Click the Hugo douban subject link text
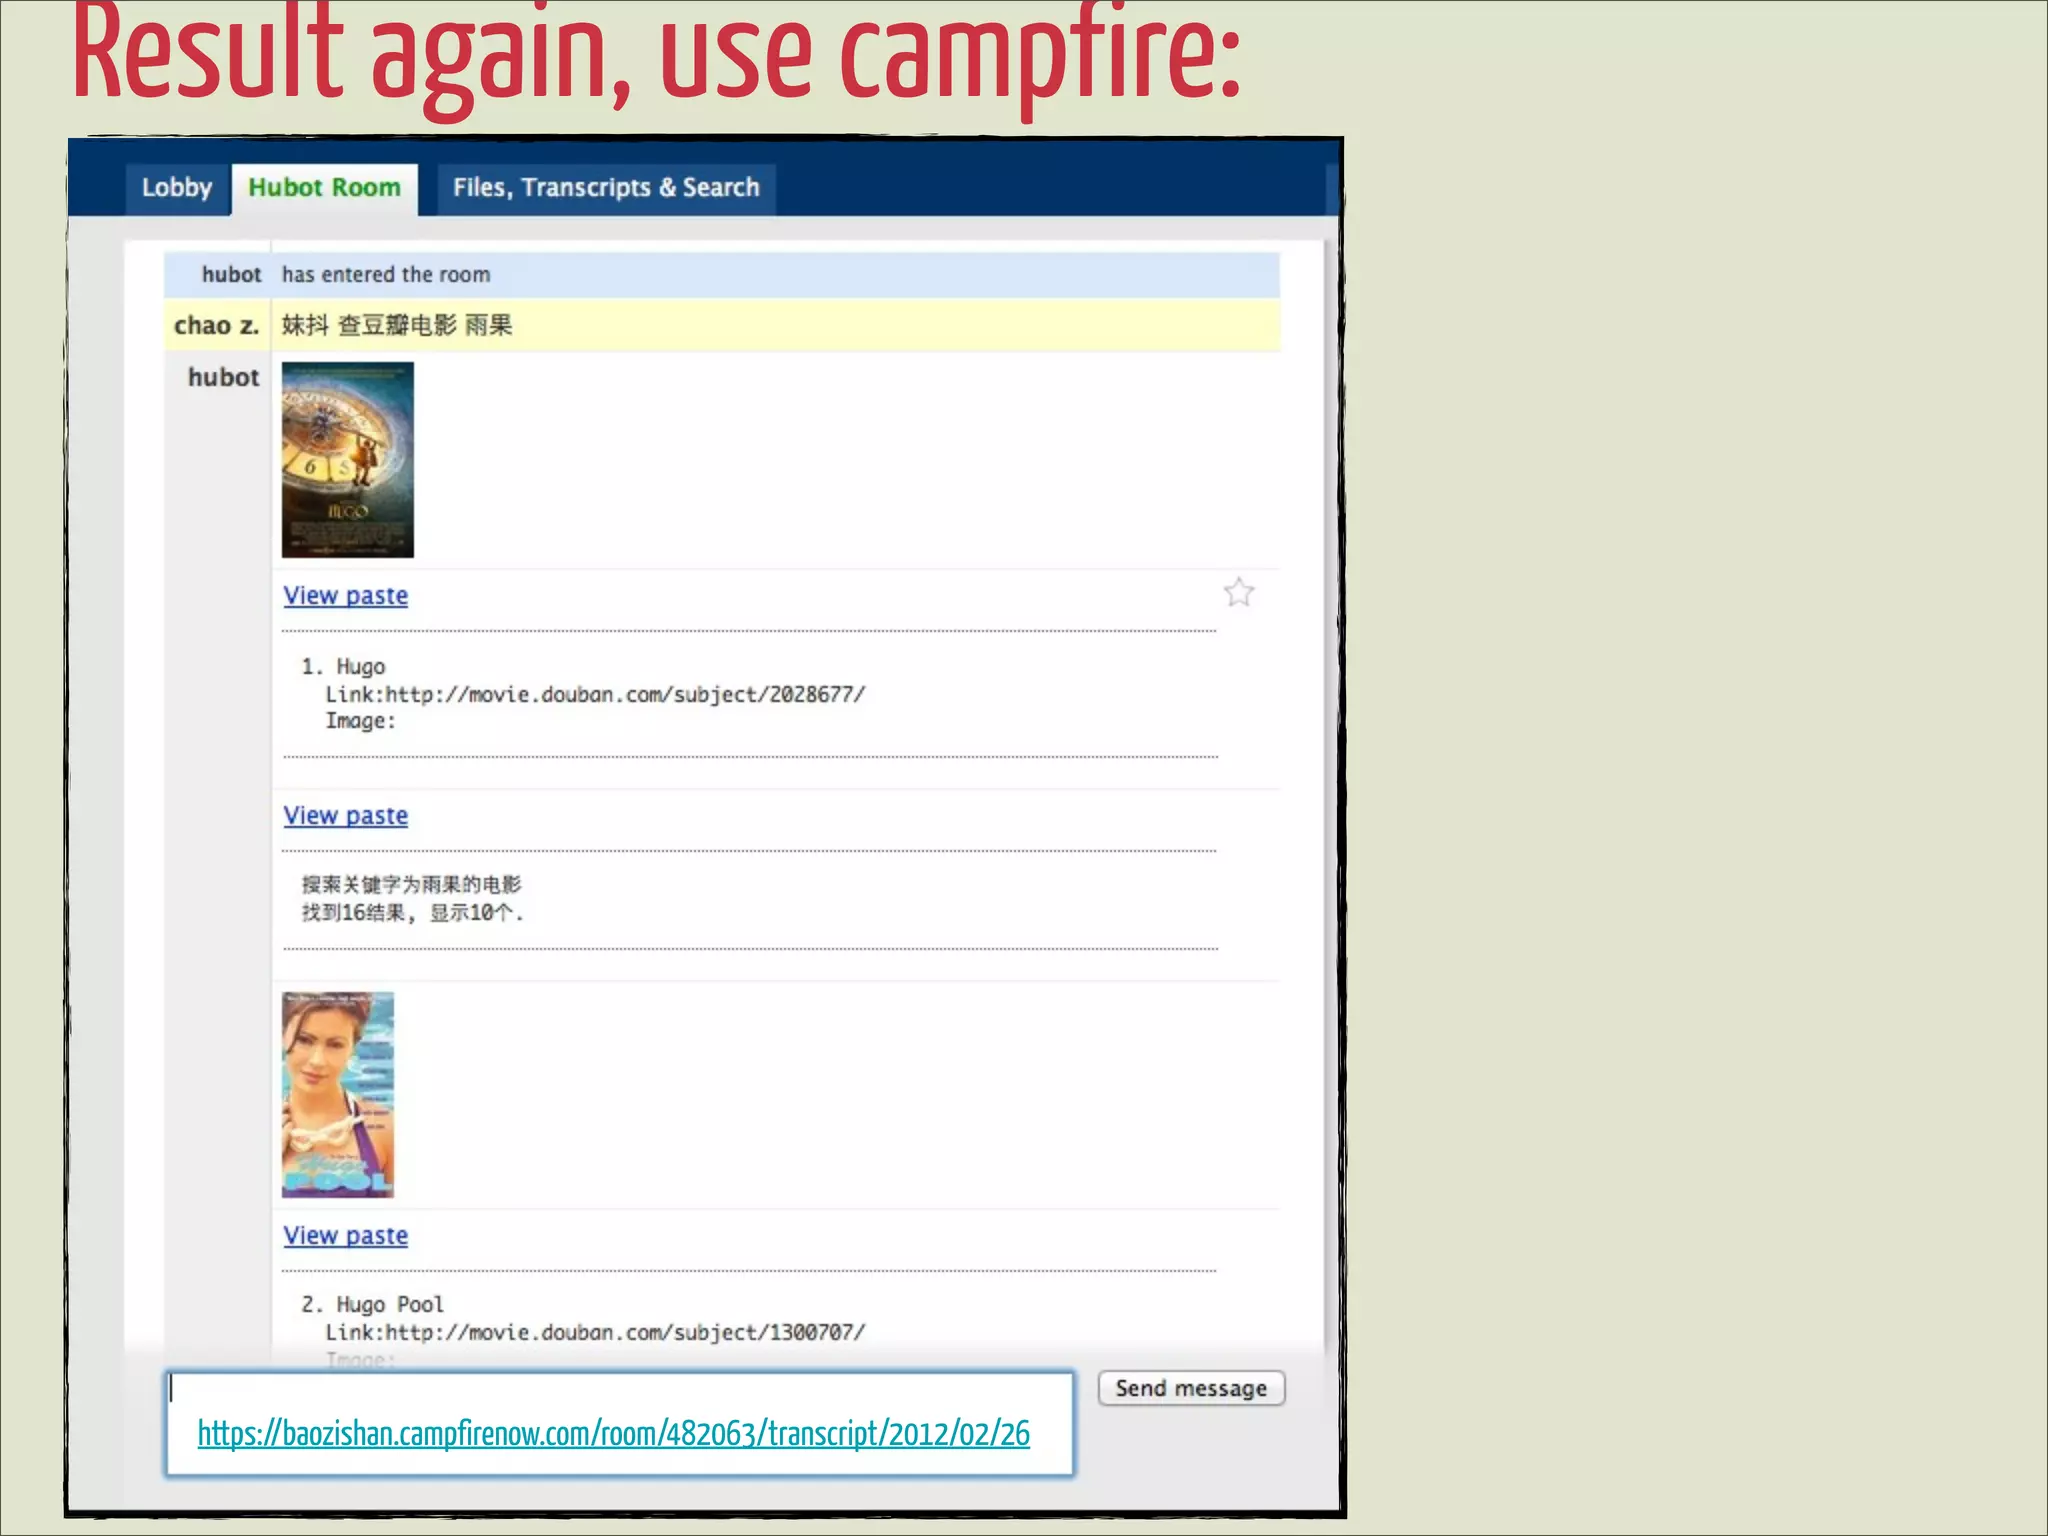Image resolution: width=2048 pixels, height=1536 pixels. (x=624, y=694)
